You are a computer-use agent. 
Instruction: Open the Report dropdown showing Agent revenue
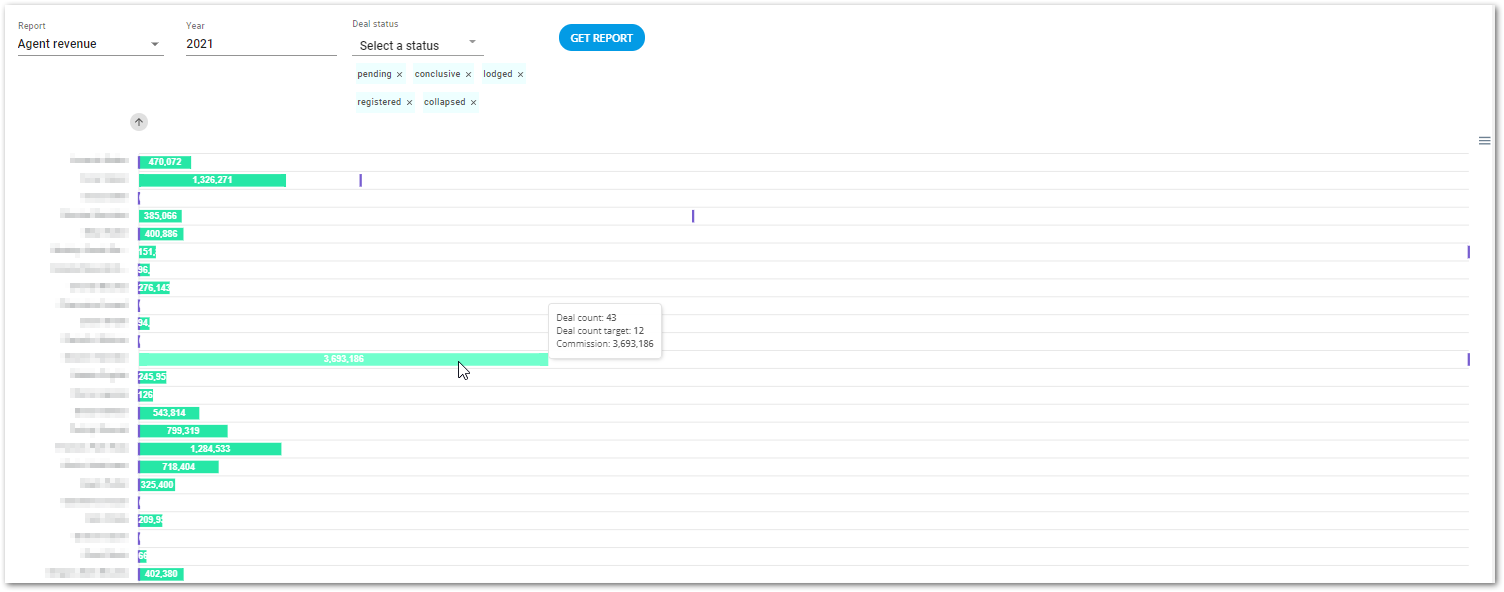[90, 44]
